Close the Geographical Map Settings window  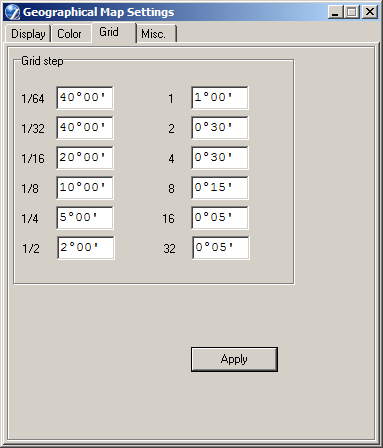pos(370,12)
